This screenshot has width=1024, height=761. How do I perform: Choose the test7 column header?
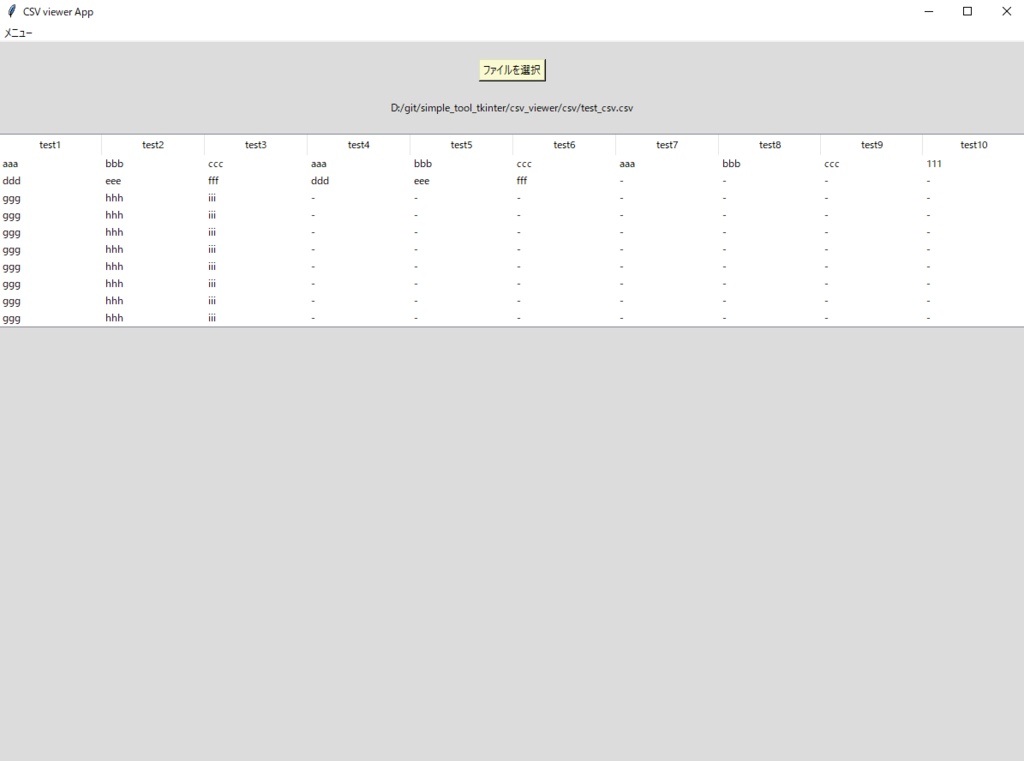point(667,145)
